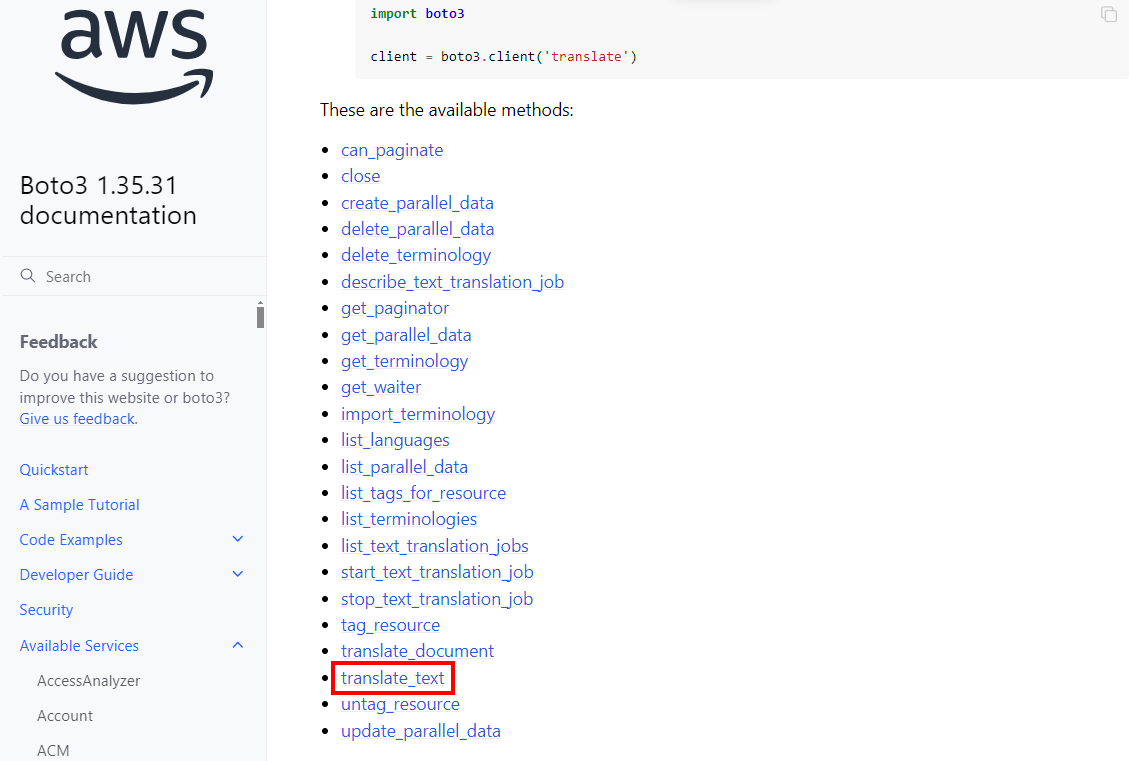Open the Quickstart page
Viewport: 1129px width, 761px height.
point(53,469)
